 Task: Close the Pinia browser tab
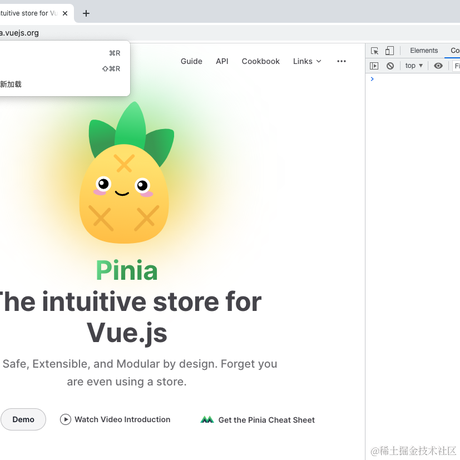click(65, 13)
